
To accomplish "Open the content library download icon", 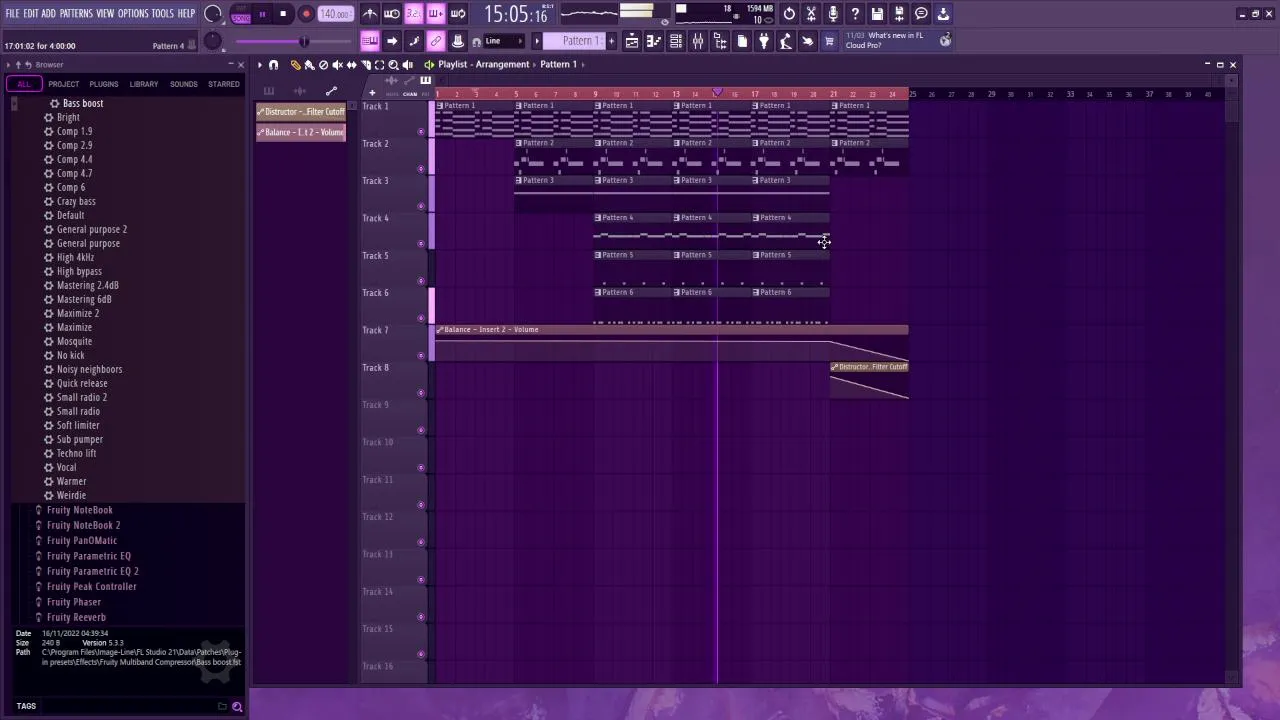I will click(x=943, y=14).
